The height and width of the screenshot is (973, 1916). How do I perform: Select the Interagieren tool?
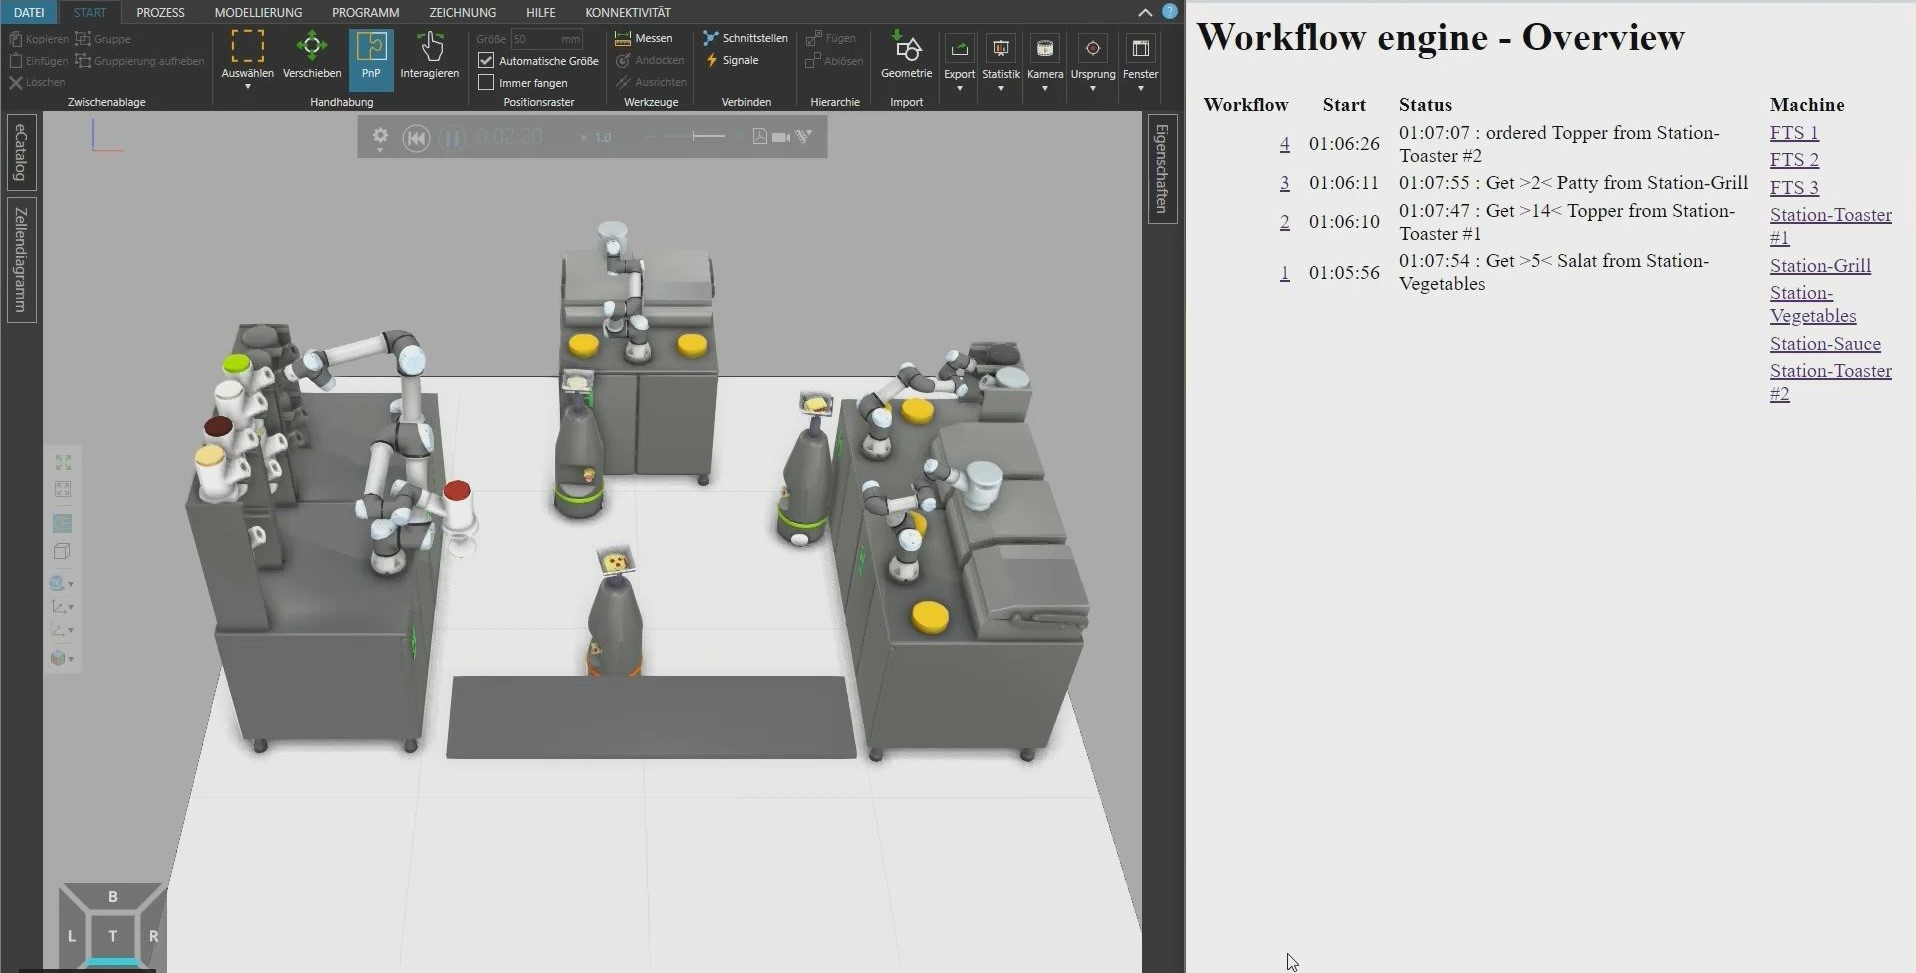tap(429, 55)
